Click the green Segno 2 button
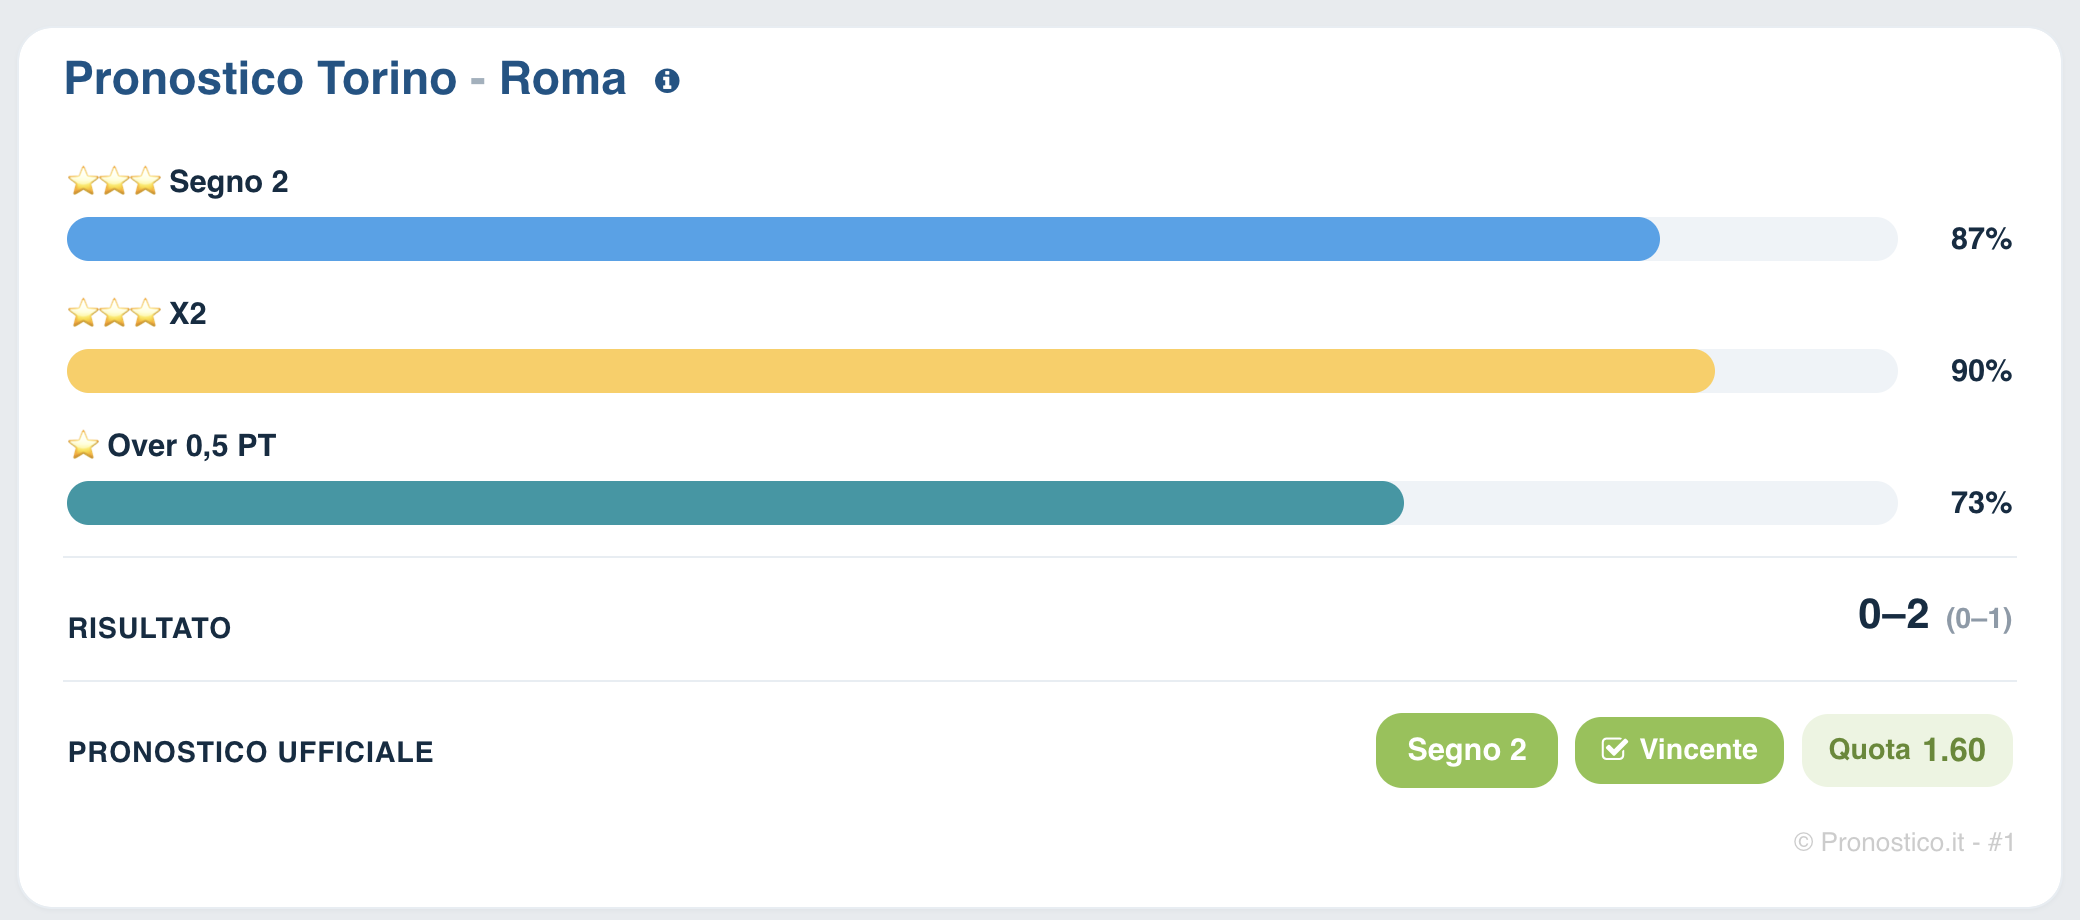Image resolution: width=2080 pixels, height=920 pixels. [x=1466, y=750]
